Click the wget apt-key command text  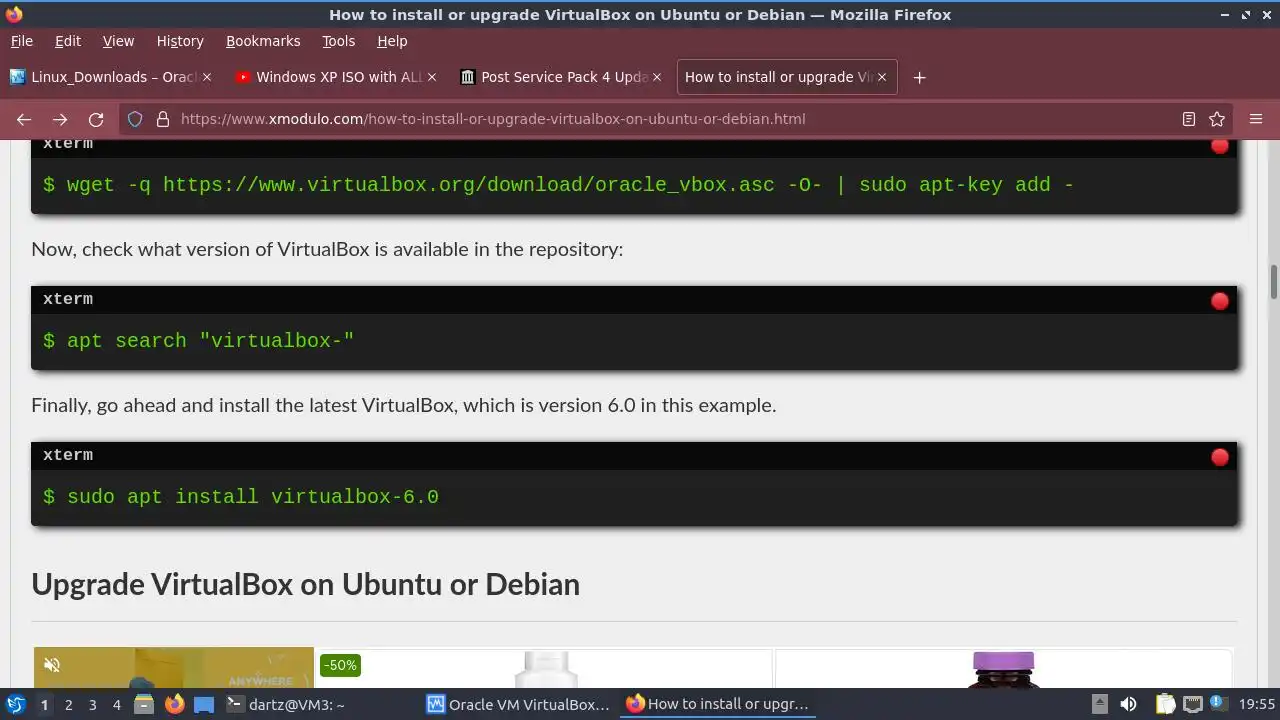pos(558,185)
